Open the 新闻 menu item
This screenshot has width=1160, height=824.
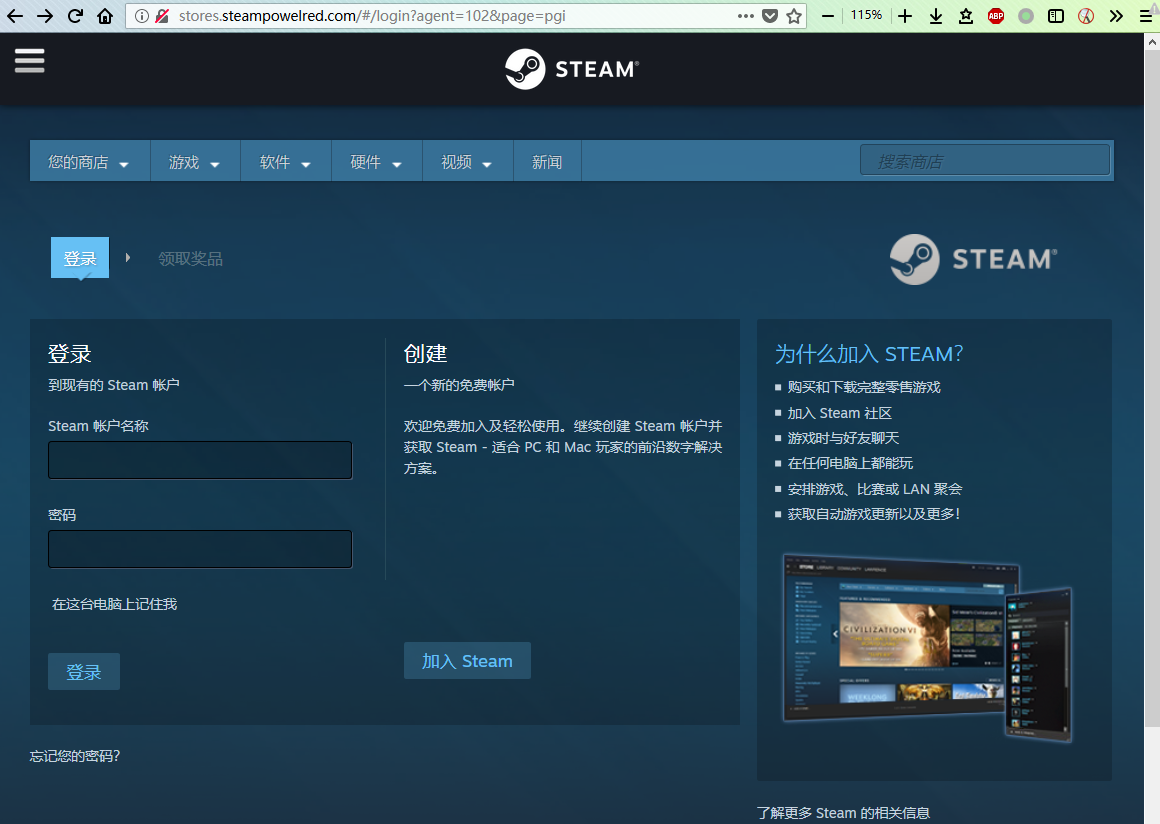click(x=547, y=162)
